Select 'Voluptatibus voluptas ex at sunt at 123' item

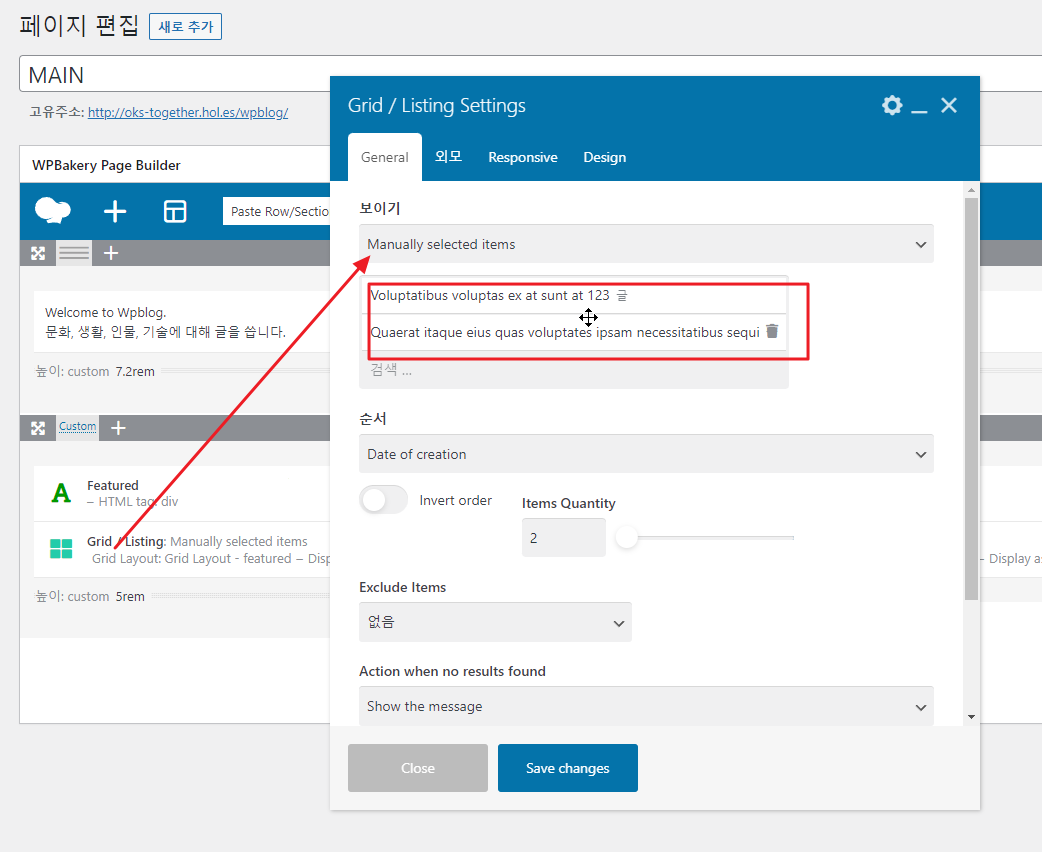point(489,295)
